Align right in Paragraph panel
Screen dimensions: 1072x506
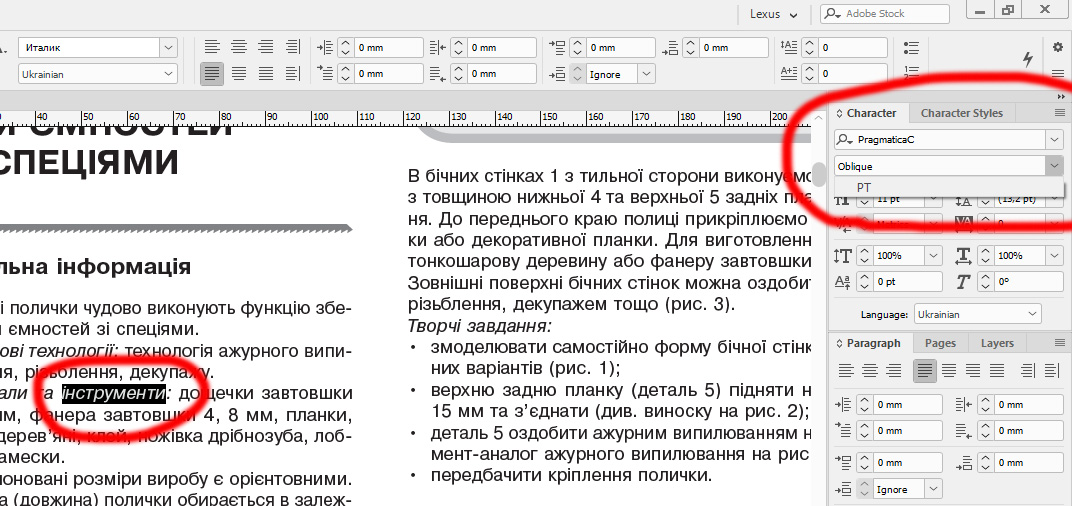[893, 371]
